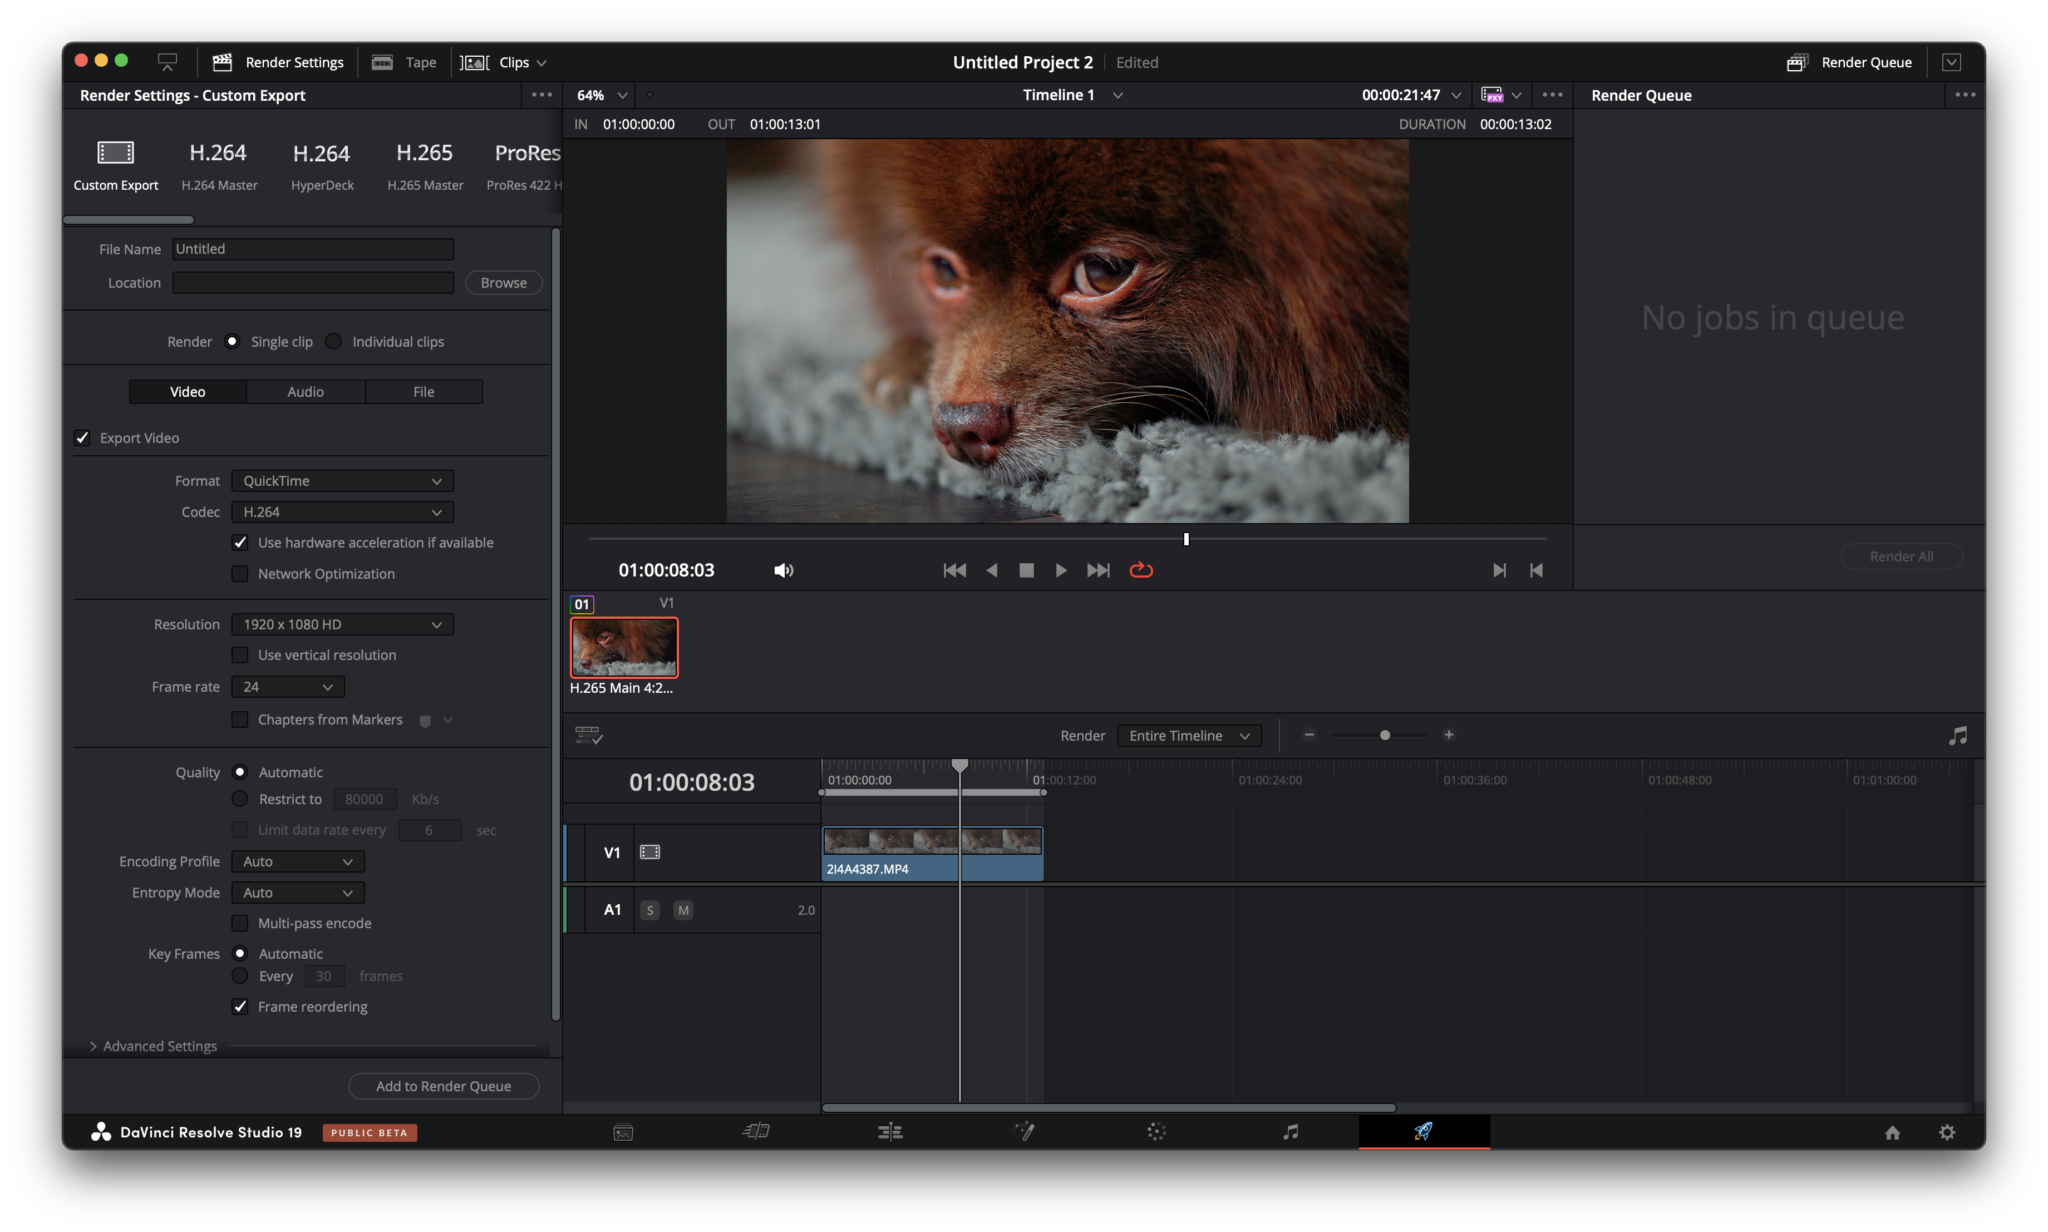
Task: Open the Color page icon
Action: pyautogui.click(x=1157, y=1131)
